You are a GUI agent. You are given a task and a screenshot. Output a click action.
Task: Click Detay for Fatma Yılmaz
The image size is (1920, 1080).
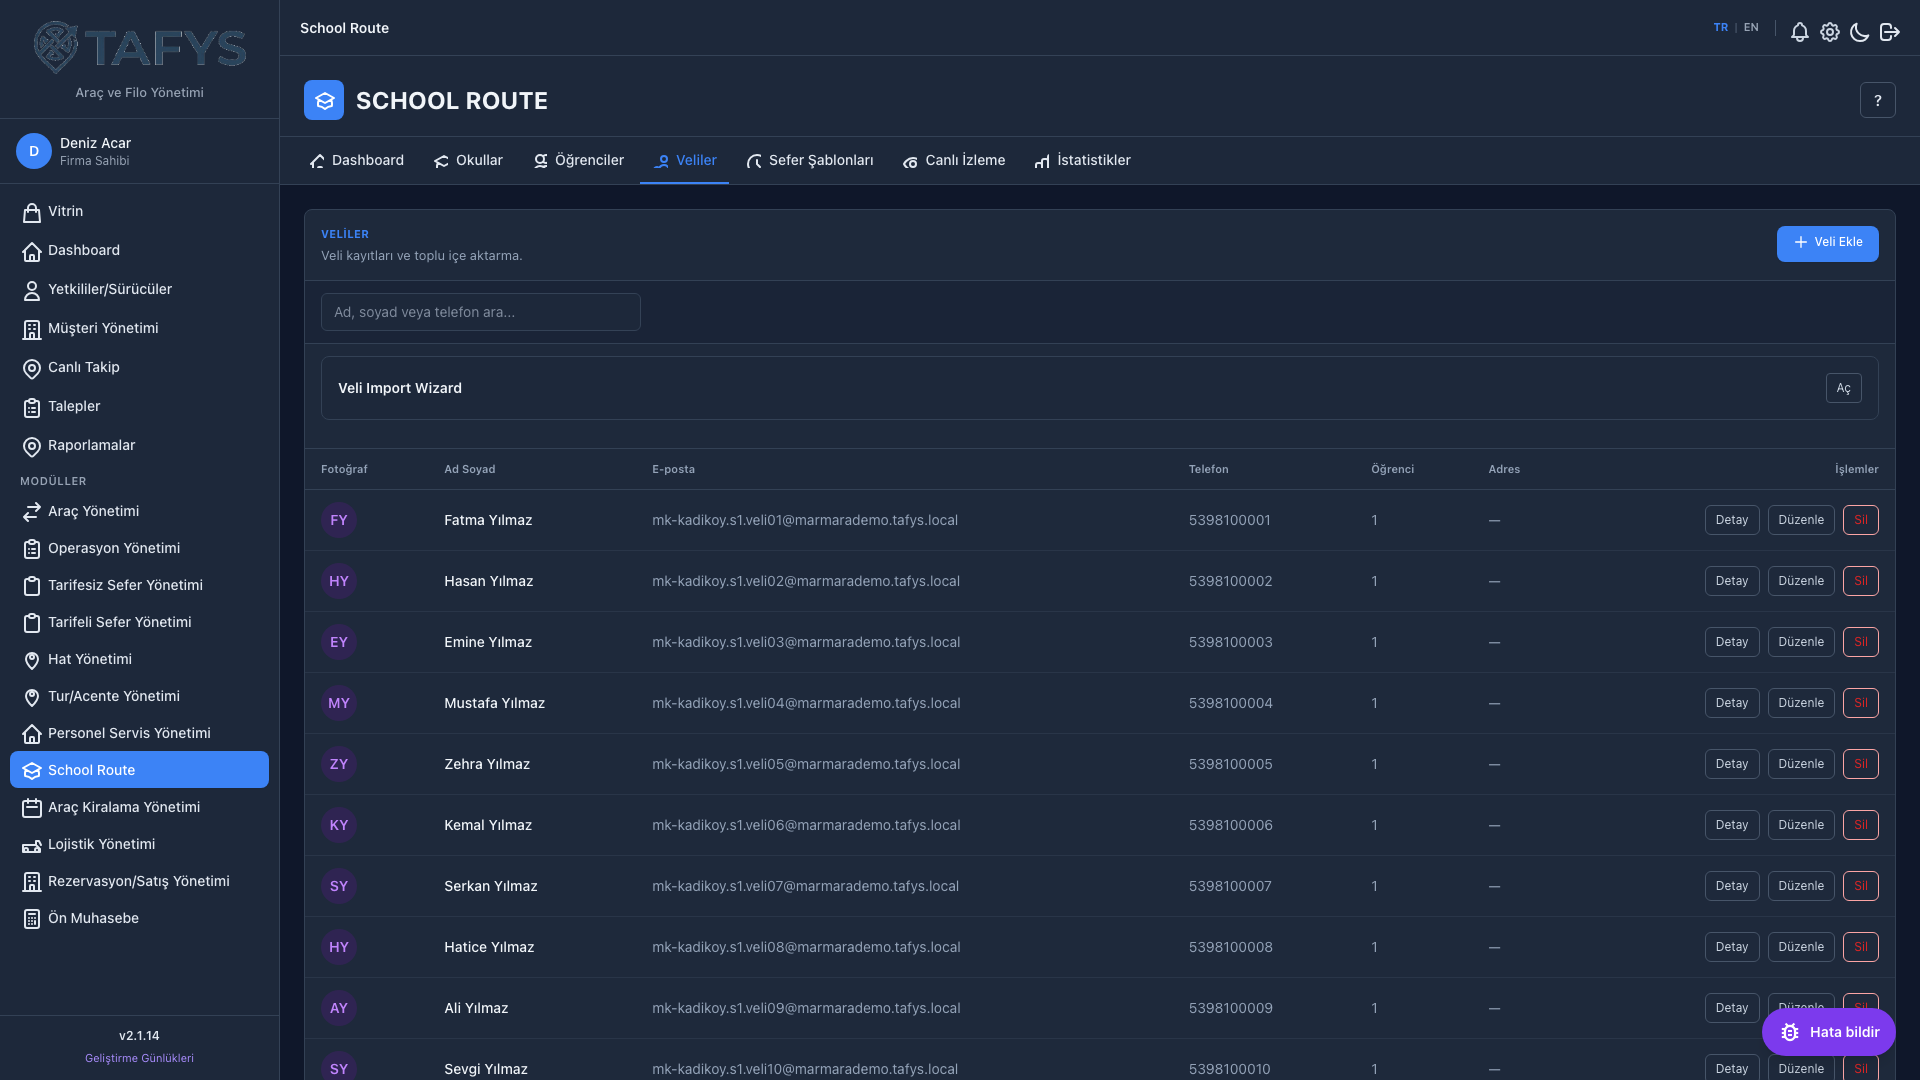pos(1731,520)
